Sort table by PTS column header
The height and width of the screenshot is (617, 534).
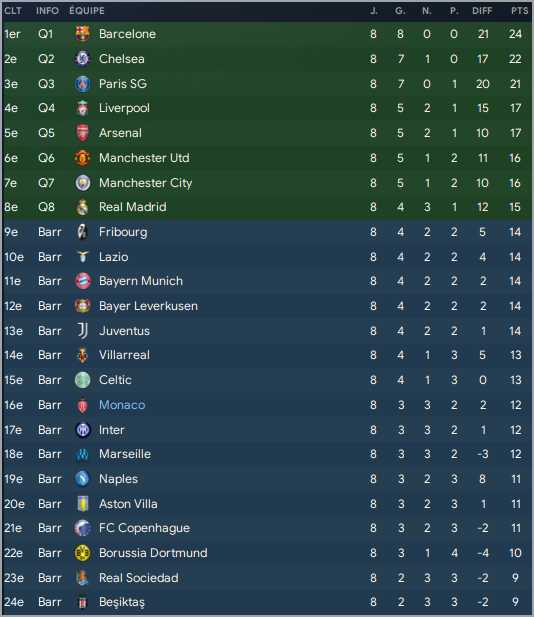point(519,11)
